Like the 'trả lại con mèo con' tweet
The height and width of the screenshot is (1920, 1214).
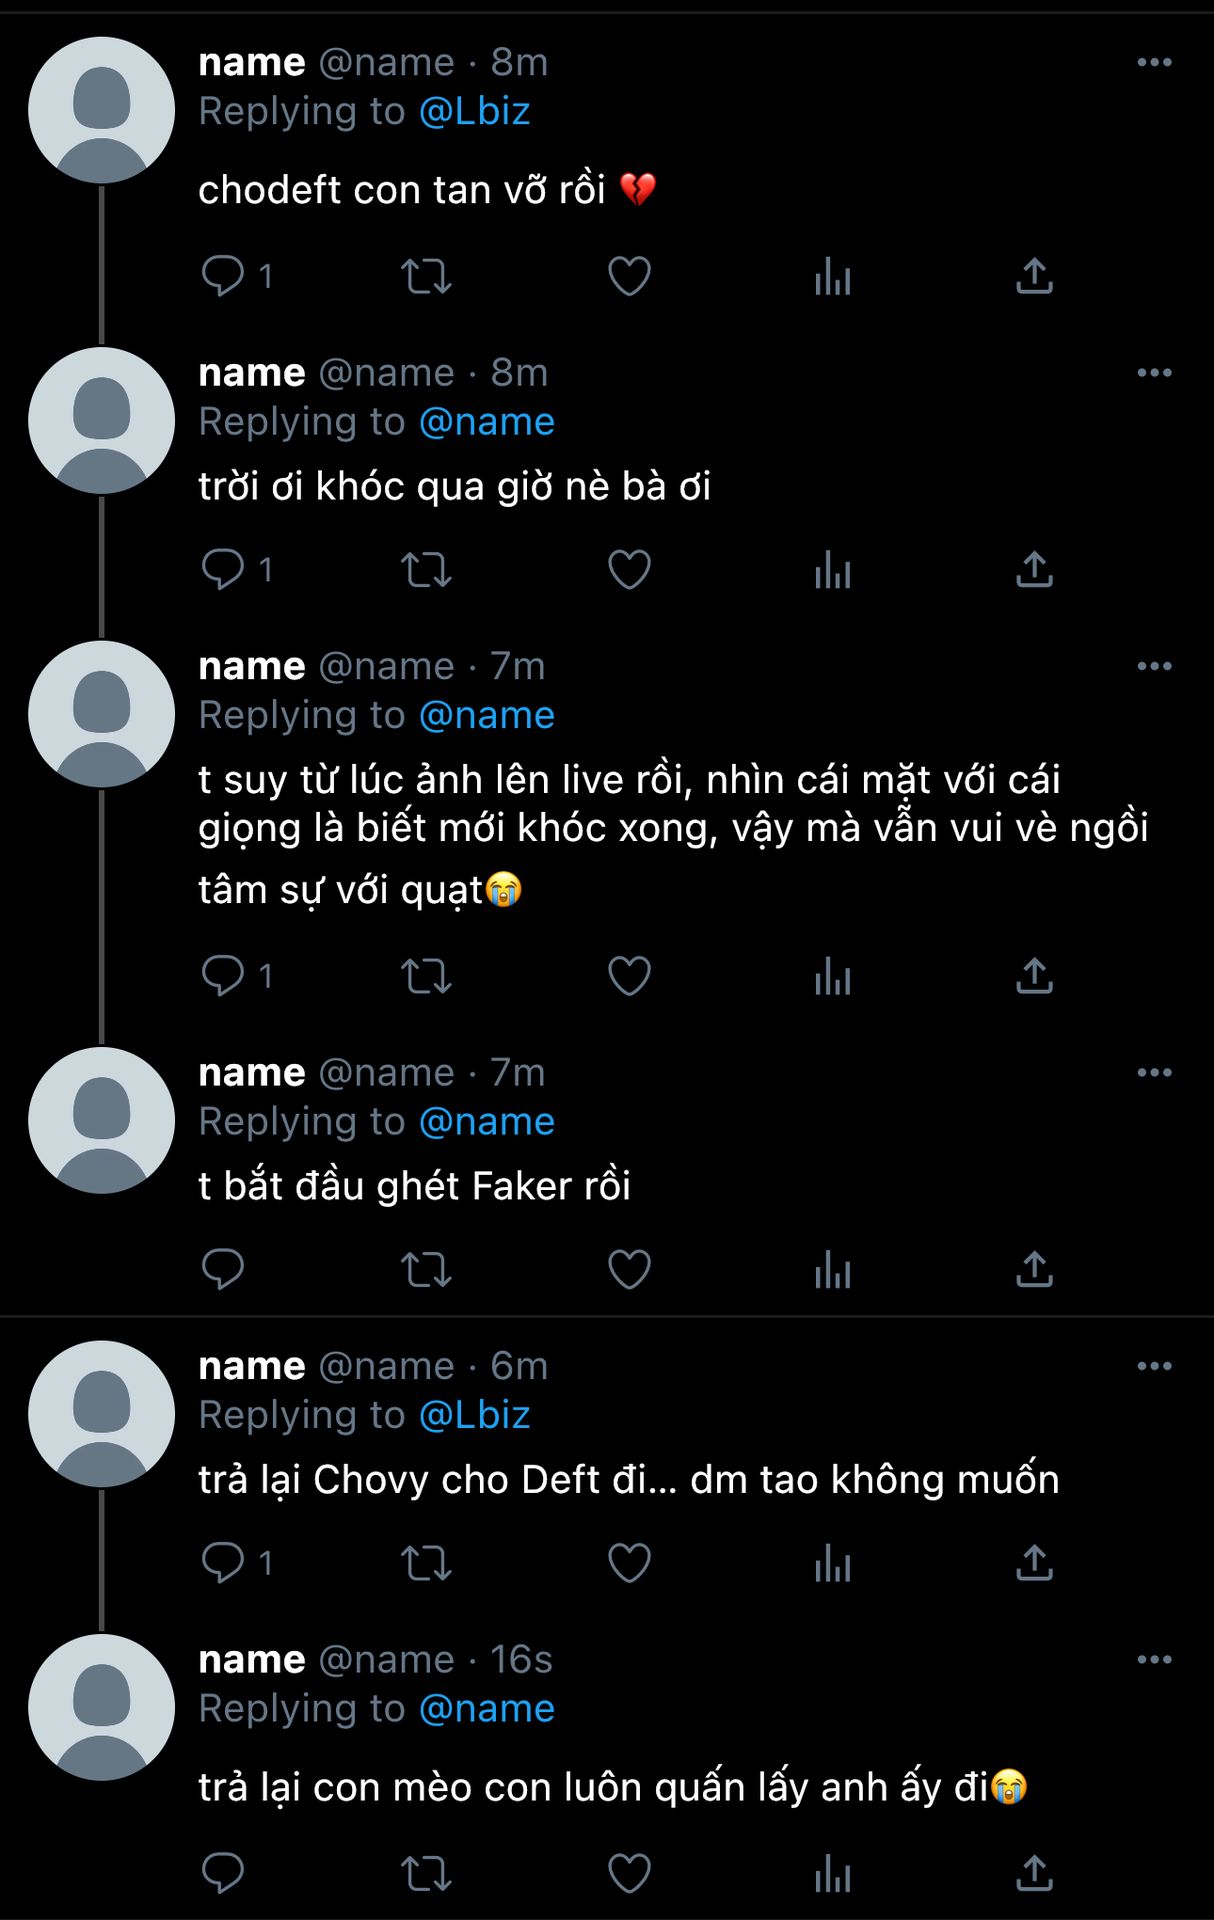[629, 1873]
